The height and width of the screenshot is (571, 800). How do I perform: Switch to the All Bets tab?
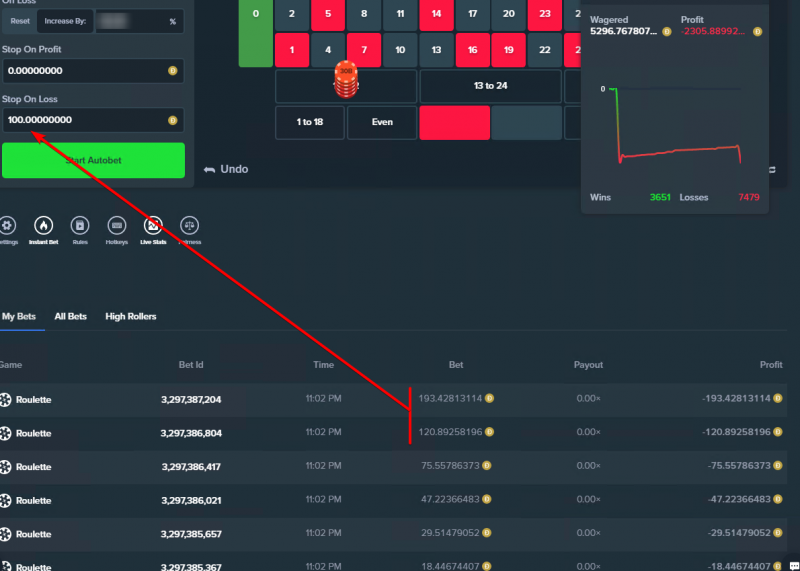(70, 316)
